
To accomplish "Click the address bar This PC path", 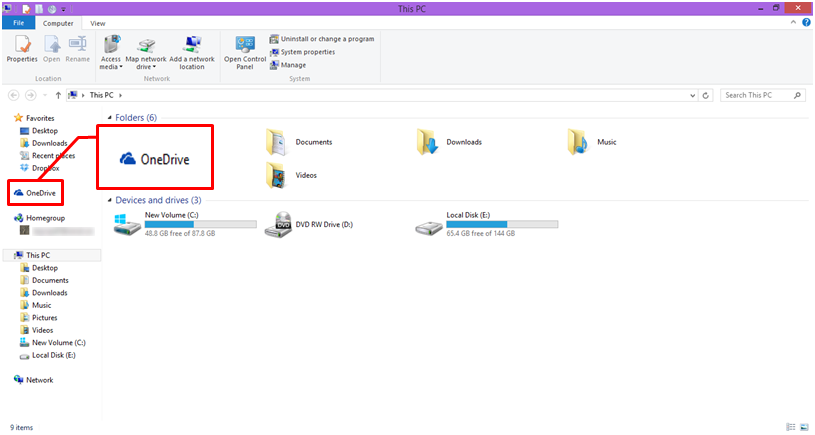I will 101,95.
